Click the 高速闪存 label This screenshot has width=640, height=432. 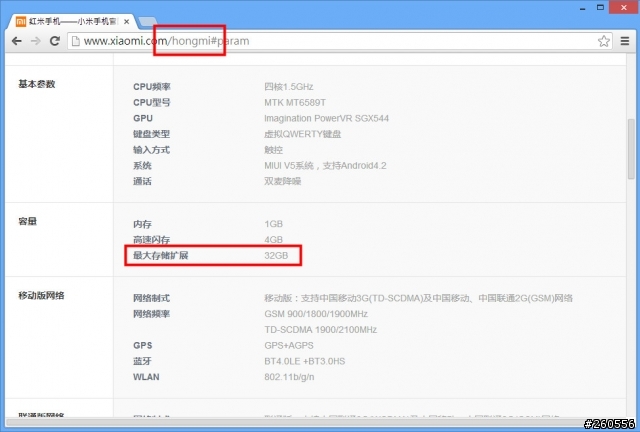[151, 240]
